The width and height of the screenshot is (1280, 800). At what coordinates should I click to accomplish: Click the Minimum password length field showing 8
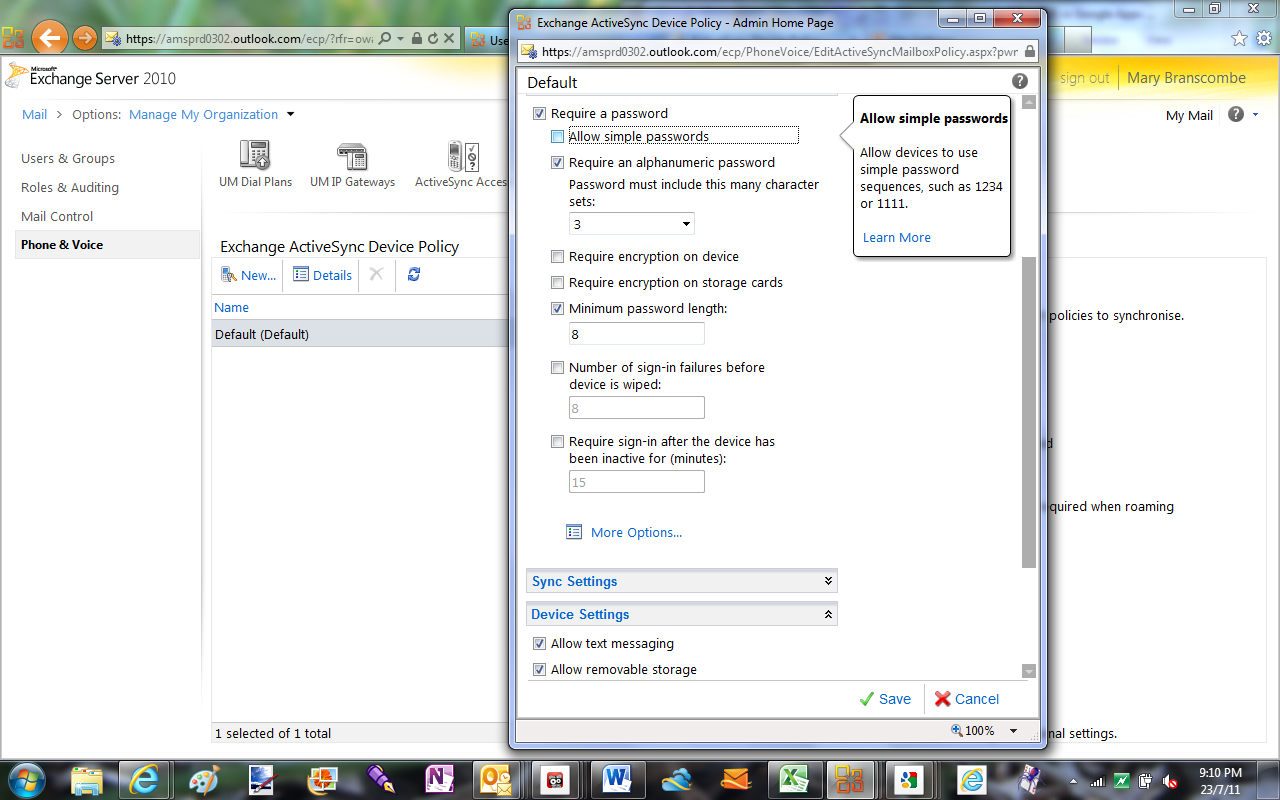pos(637,334)
